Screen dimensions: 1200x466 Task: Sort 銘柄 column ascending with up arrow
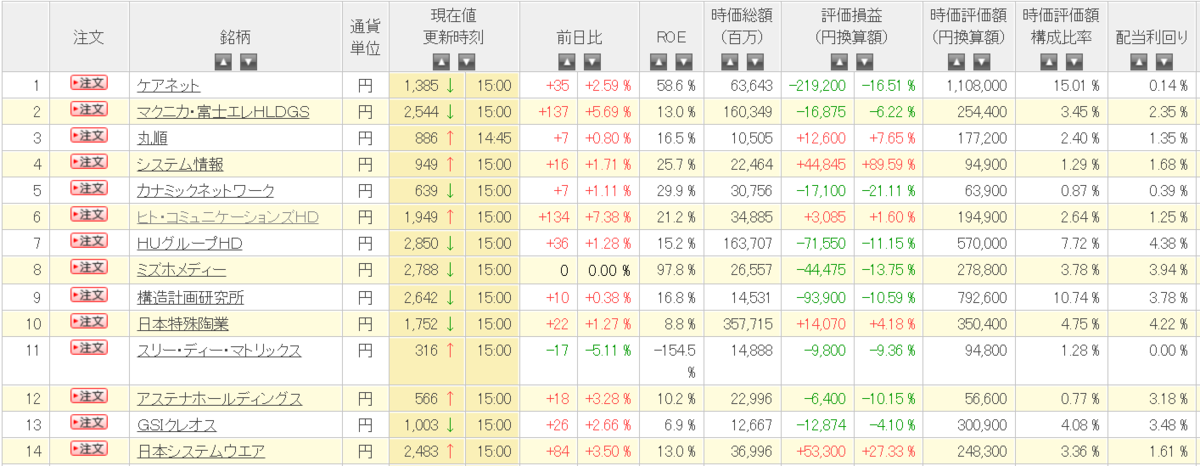223,61
